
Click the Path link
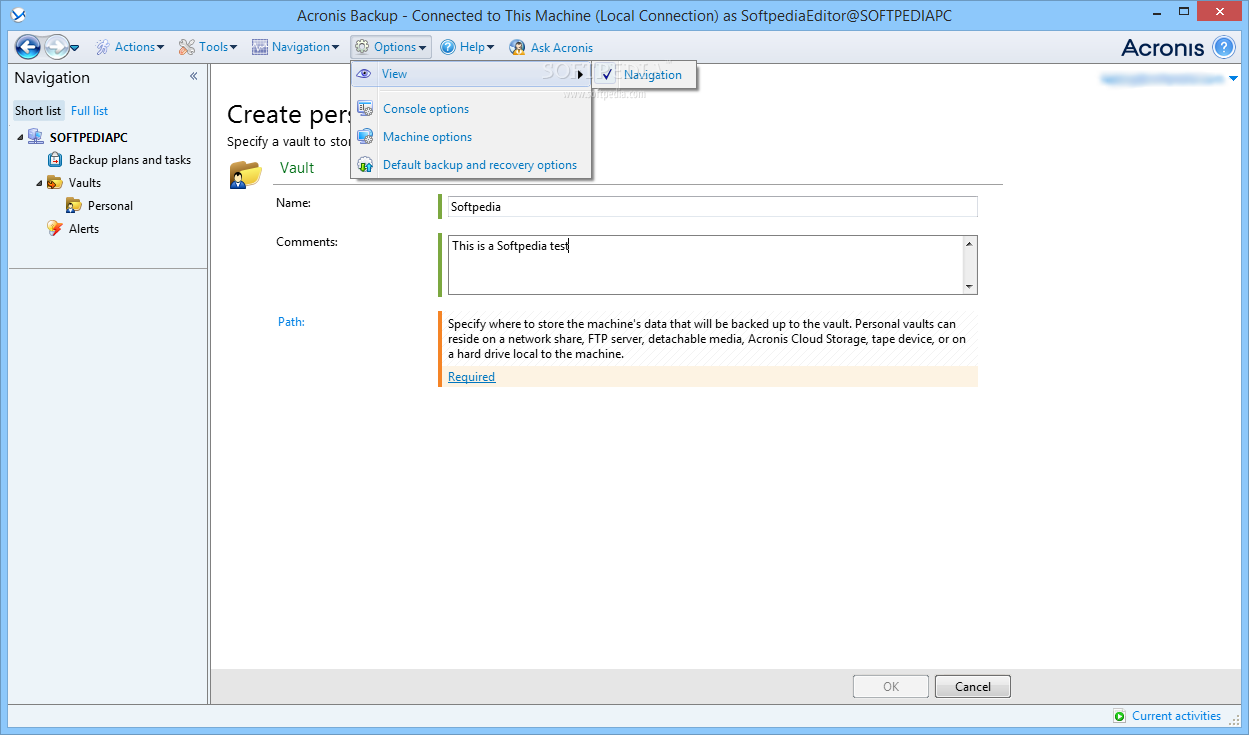click(x=291, y=322)
